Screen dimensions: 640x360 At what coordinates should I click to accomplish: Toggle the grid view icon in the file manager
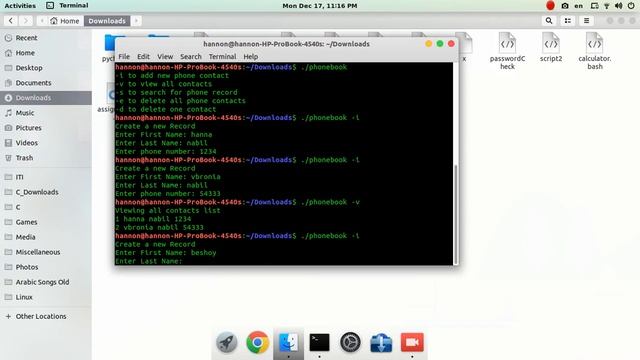coord(568,21)
